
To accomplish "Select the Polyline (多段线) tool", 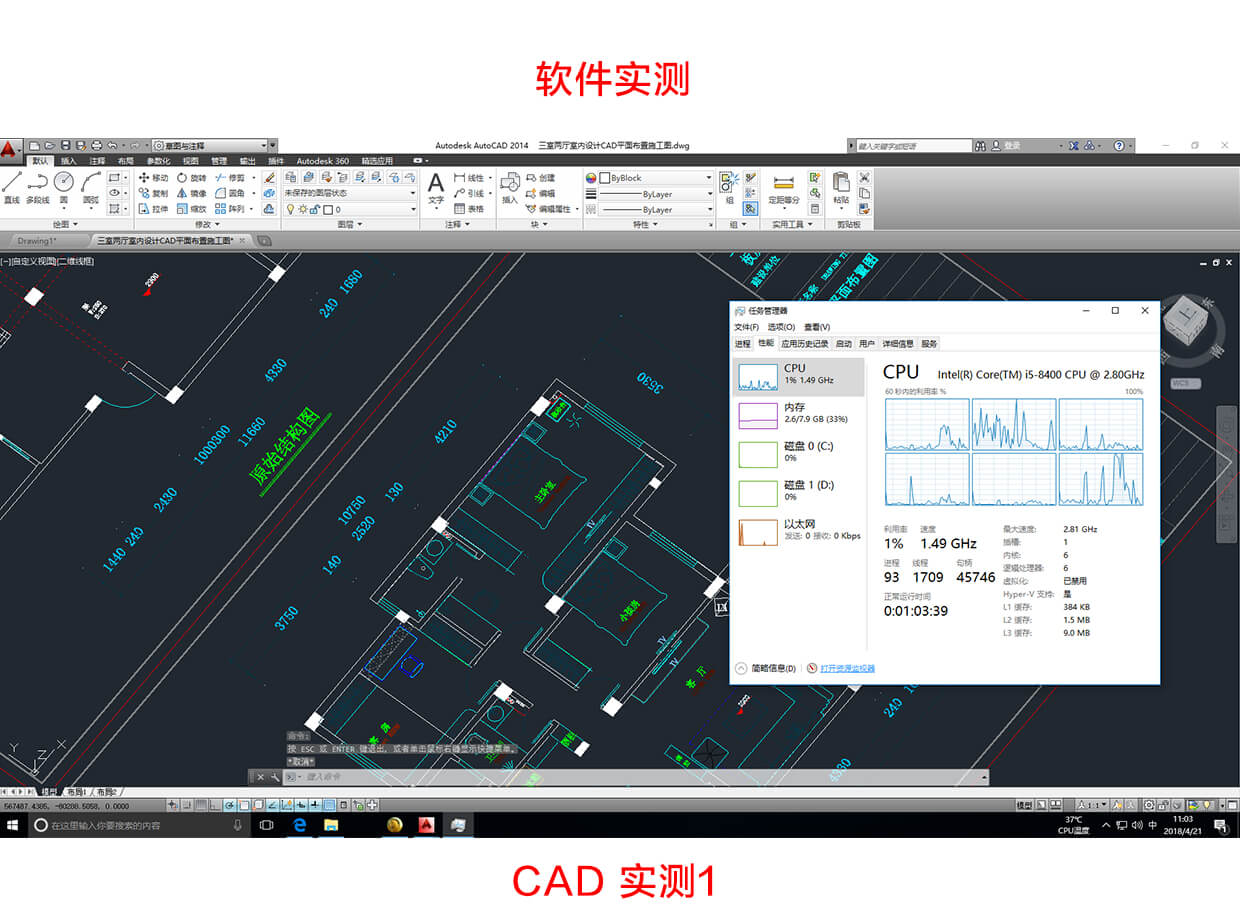I will (38, 188).
